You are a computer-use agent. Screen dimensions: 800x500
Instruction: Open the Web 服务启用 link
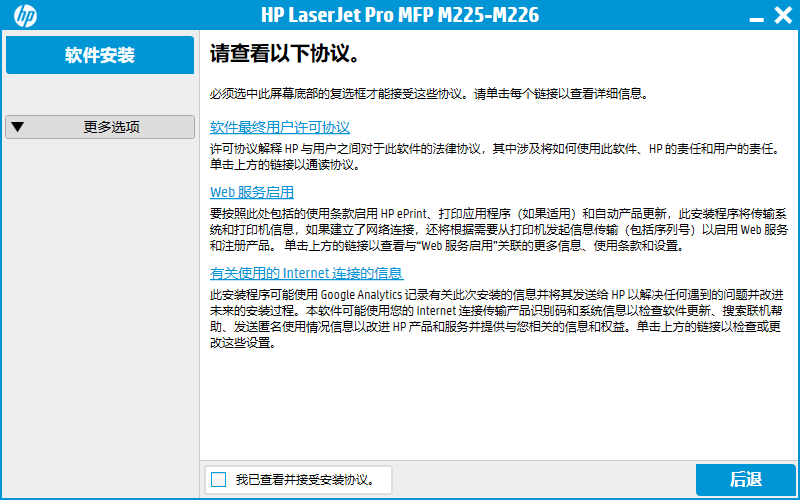pos(252,192)
